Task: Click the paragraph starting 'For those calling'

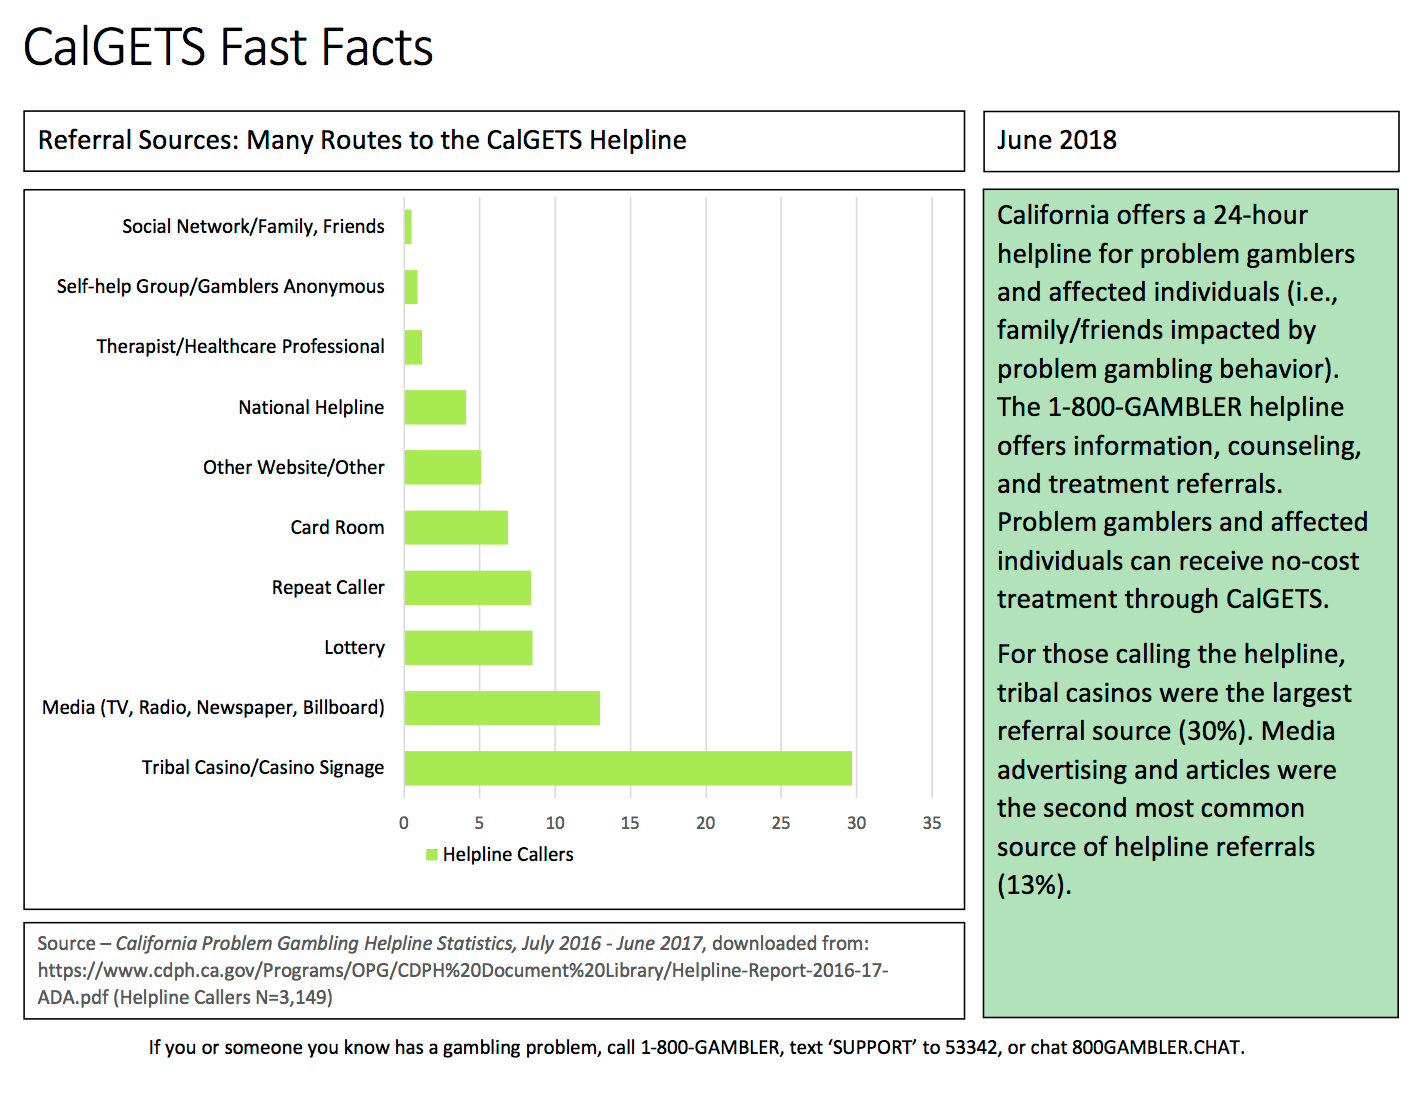Action: [x=1174, y=769]
